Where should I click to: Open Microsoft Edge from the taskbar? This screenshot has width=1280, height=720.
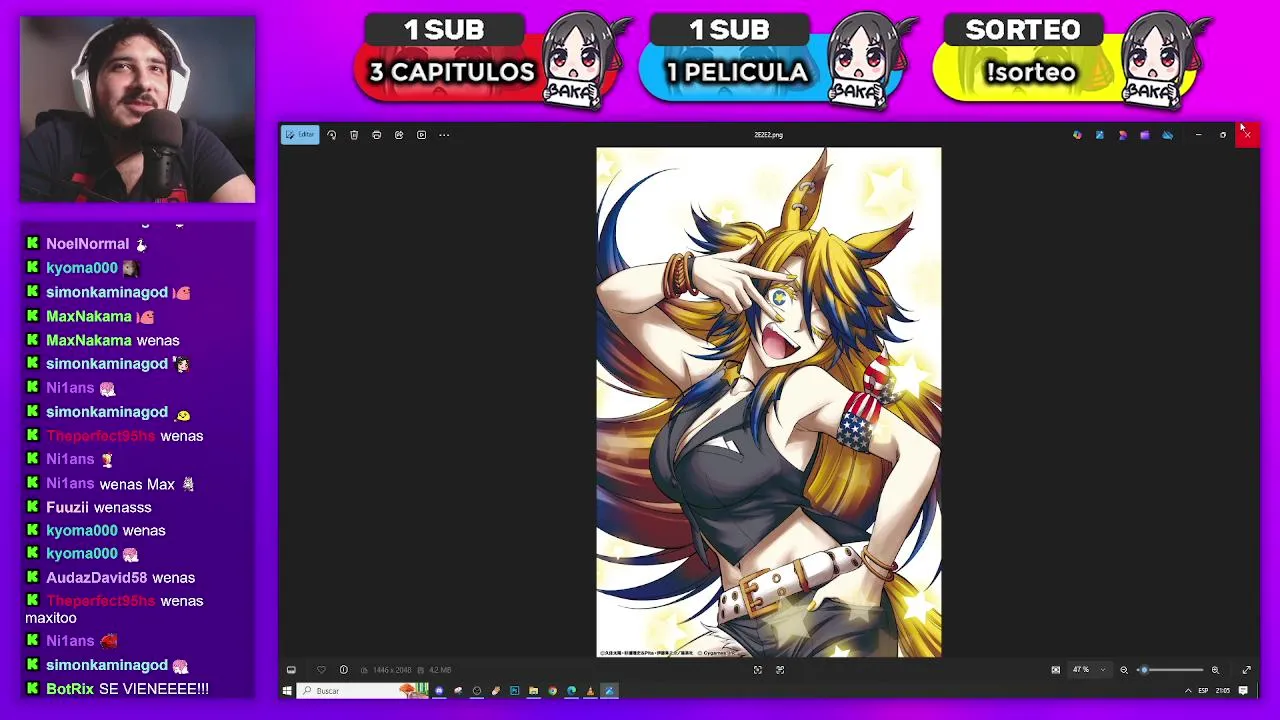point(571,691)
